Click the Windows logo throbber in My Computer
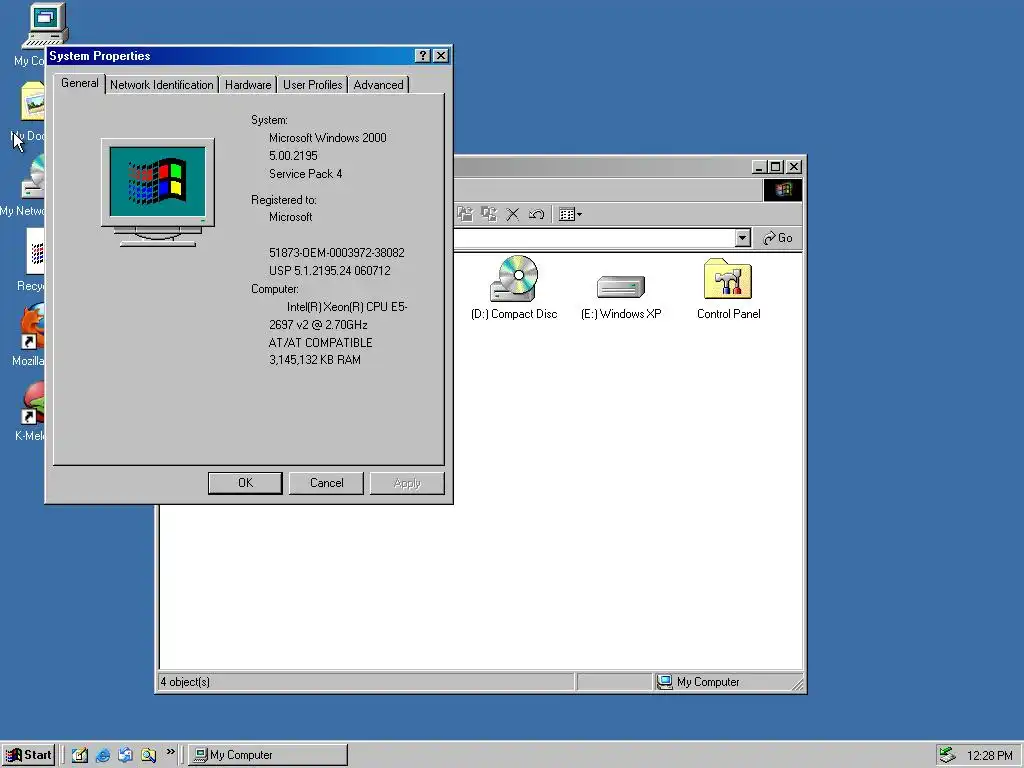This screenshot has width=1024, height=768. (x=783, y=190)
